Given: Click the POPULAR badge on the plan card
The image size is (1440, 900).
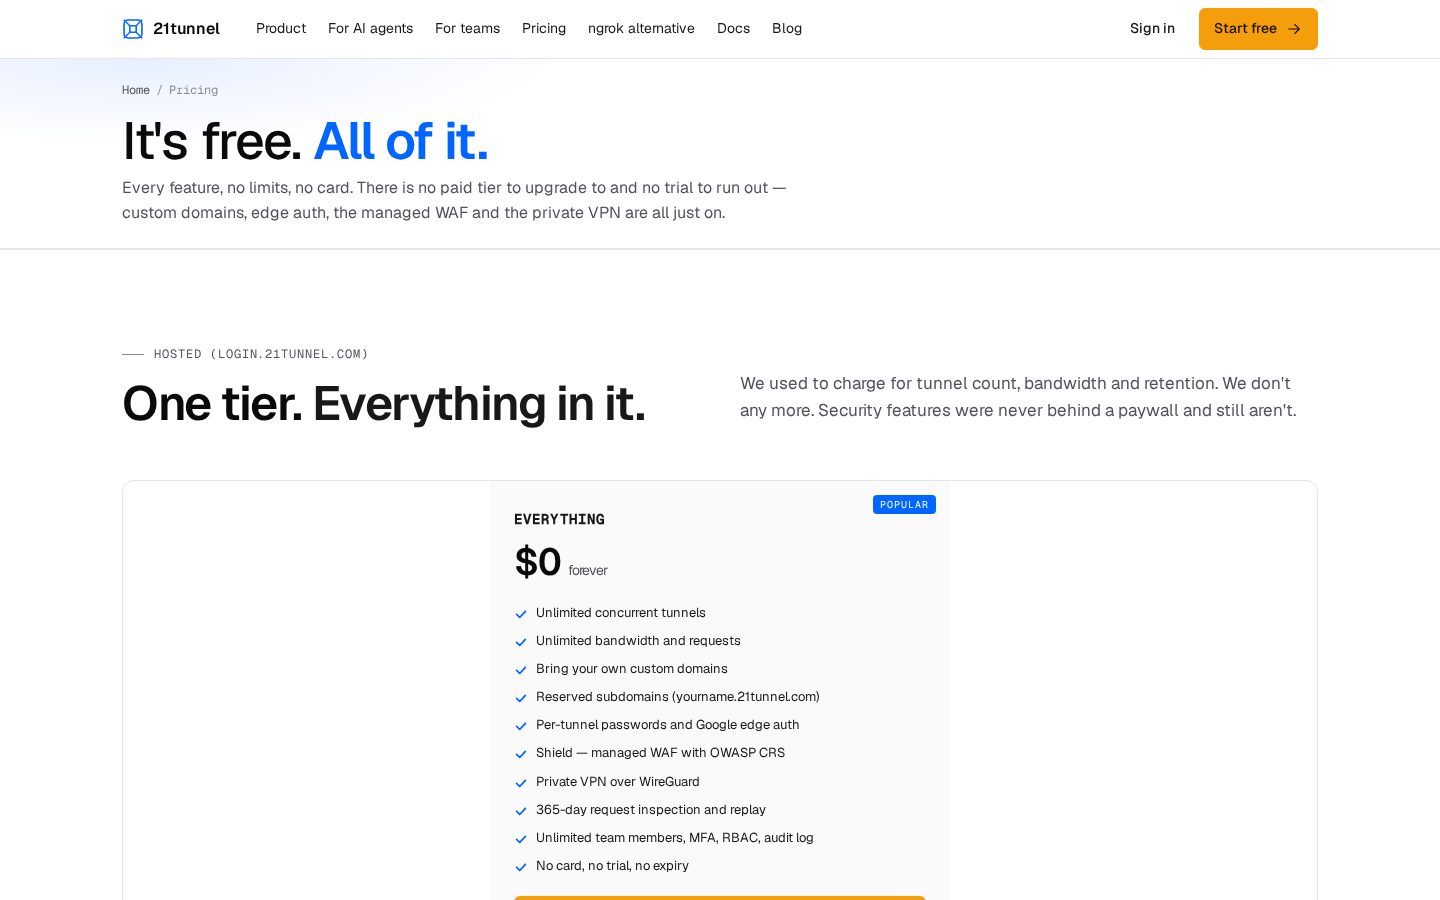Looking at the screenshot, I should pyautogui.click(x=904, y=505).
